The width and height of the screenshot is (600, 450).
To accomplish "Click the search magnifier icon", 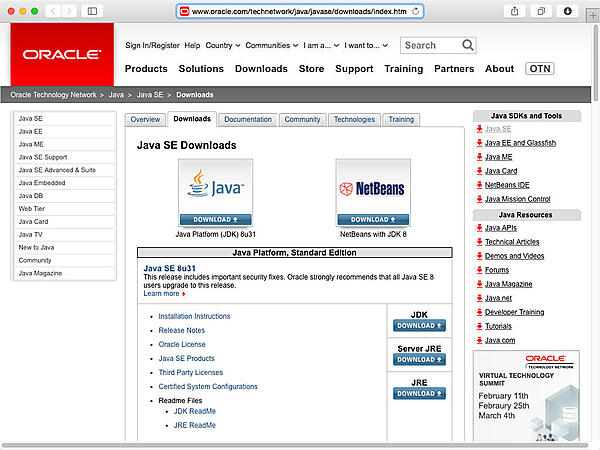I will 469,45.
